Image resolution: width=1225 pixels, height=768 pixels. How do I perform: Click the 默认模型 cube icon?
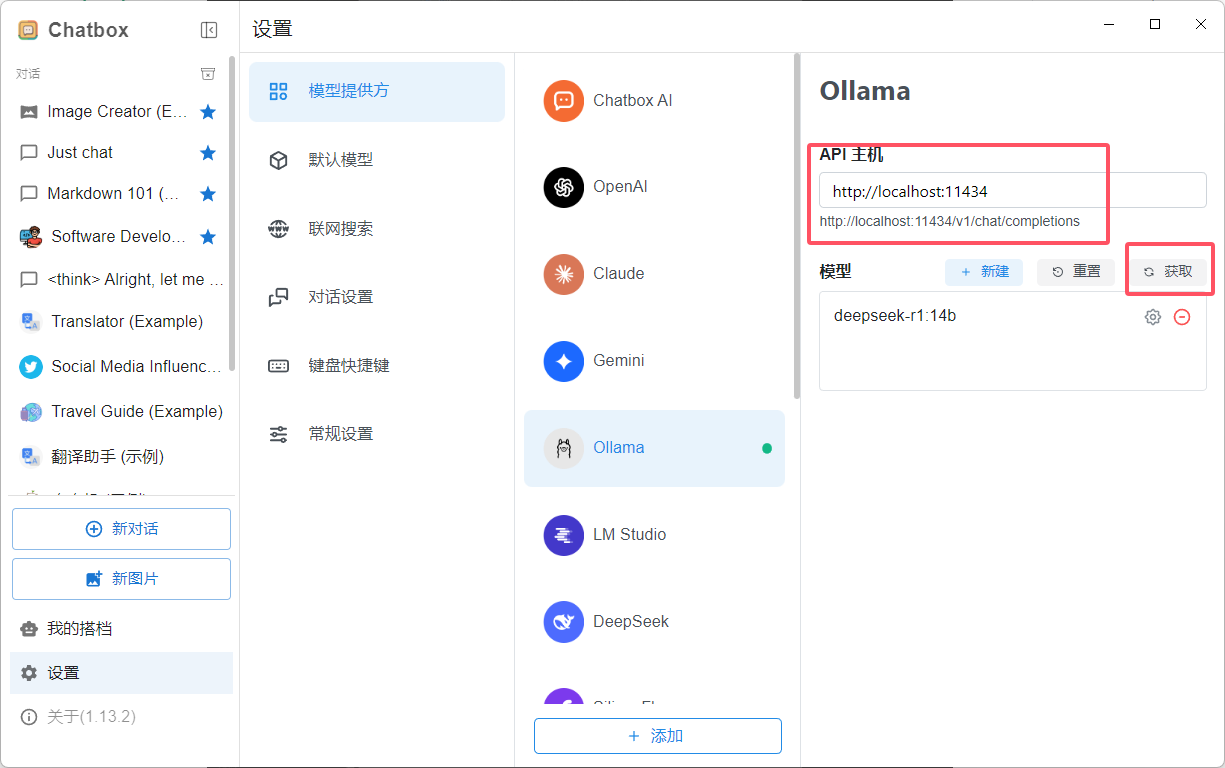point(279,160)
